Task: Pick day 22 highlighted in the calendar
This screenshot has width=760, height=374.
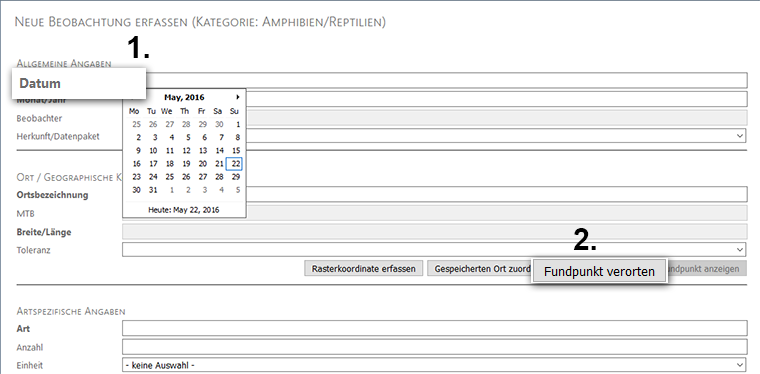Action: [235, 164]
